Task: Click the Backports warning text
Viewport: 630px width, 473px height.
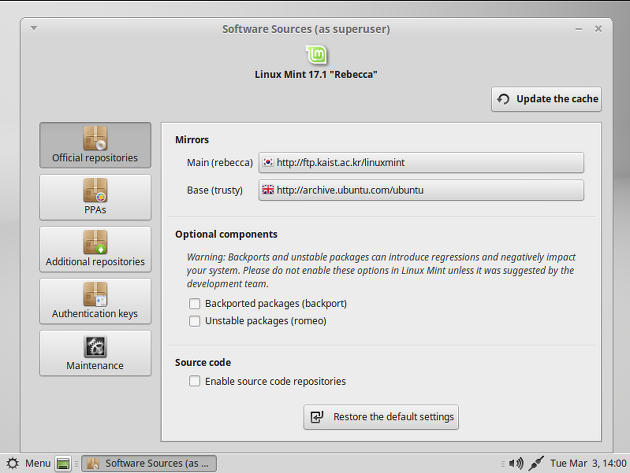Action: click(381, 270)
